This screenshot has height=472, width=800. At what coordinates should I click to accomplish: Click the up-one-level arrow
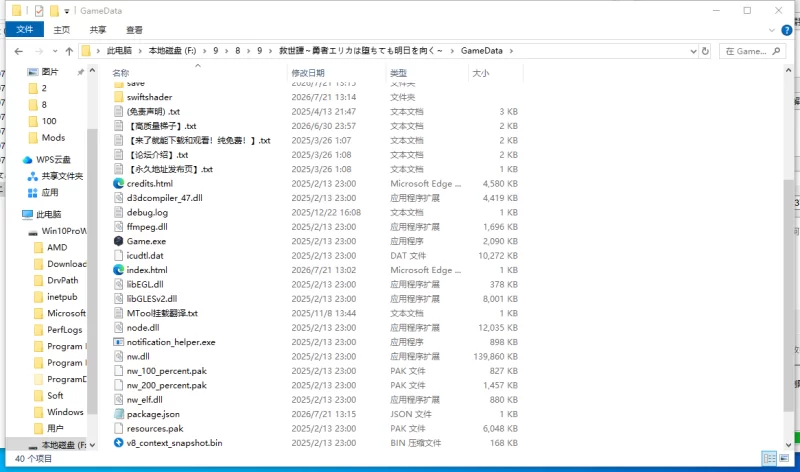tap(69, 51)
